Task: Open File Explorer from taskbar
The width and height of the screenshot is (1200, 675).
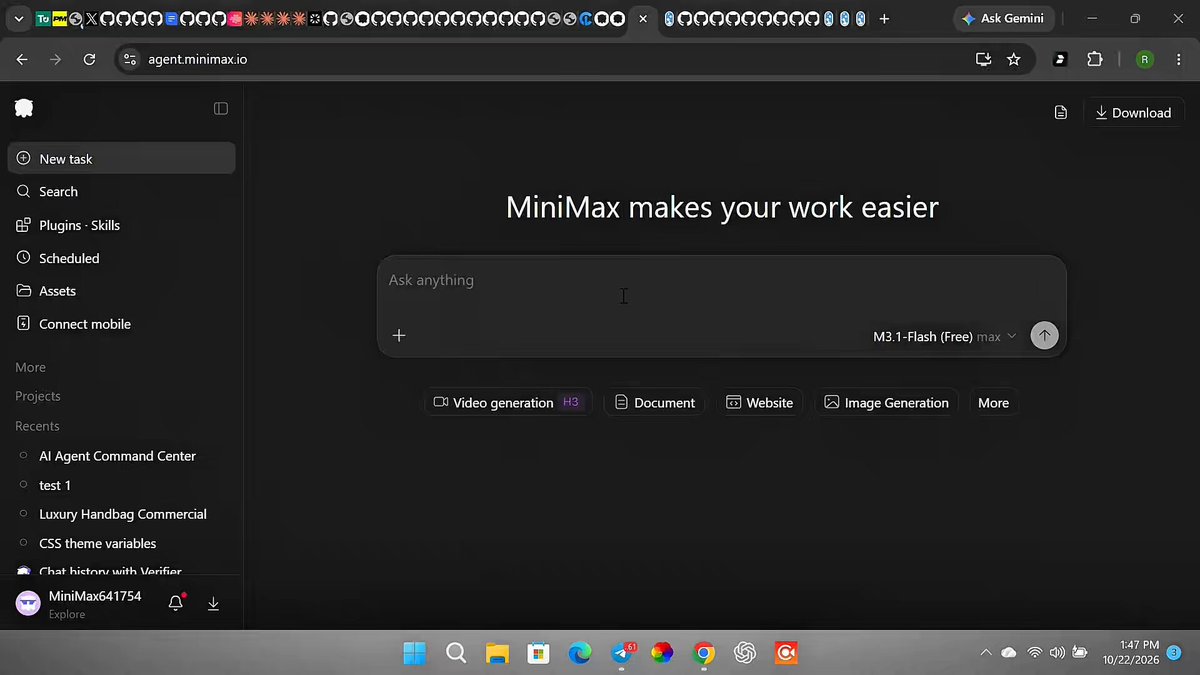Action: [497, 653]
